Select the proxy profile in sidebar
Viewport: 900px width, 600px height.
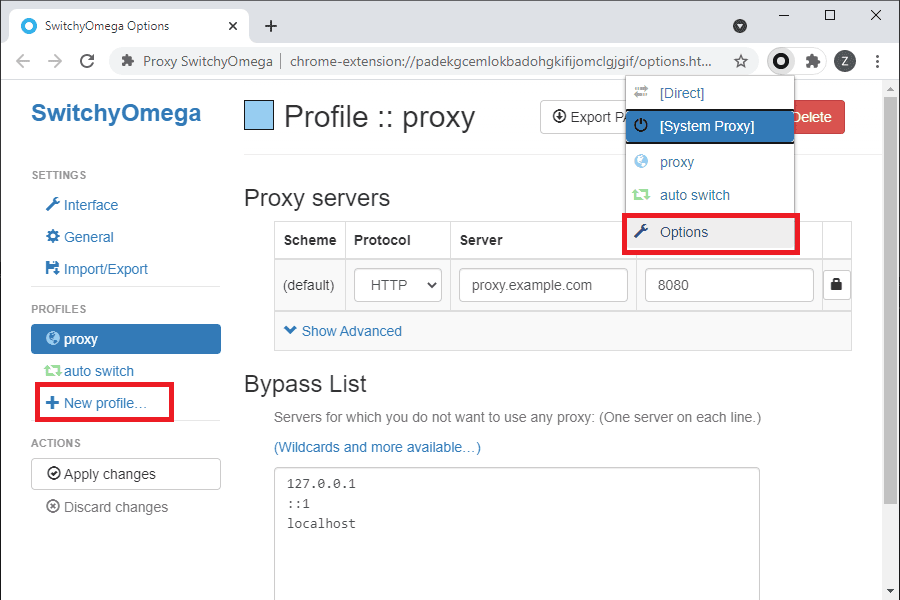click(x=126, y=339)
